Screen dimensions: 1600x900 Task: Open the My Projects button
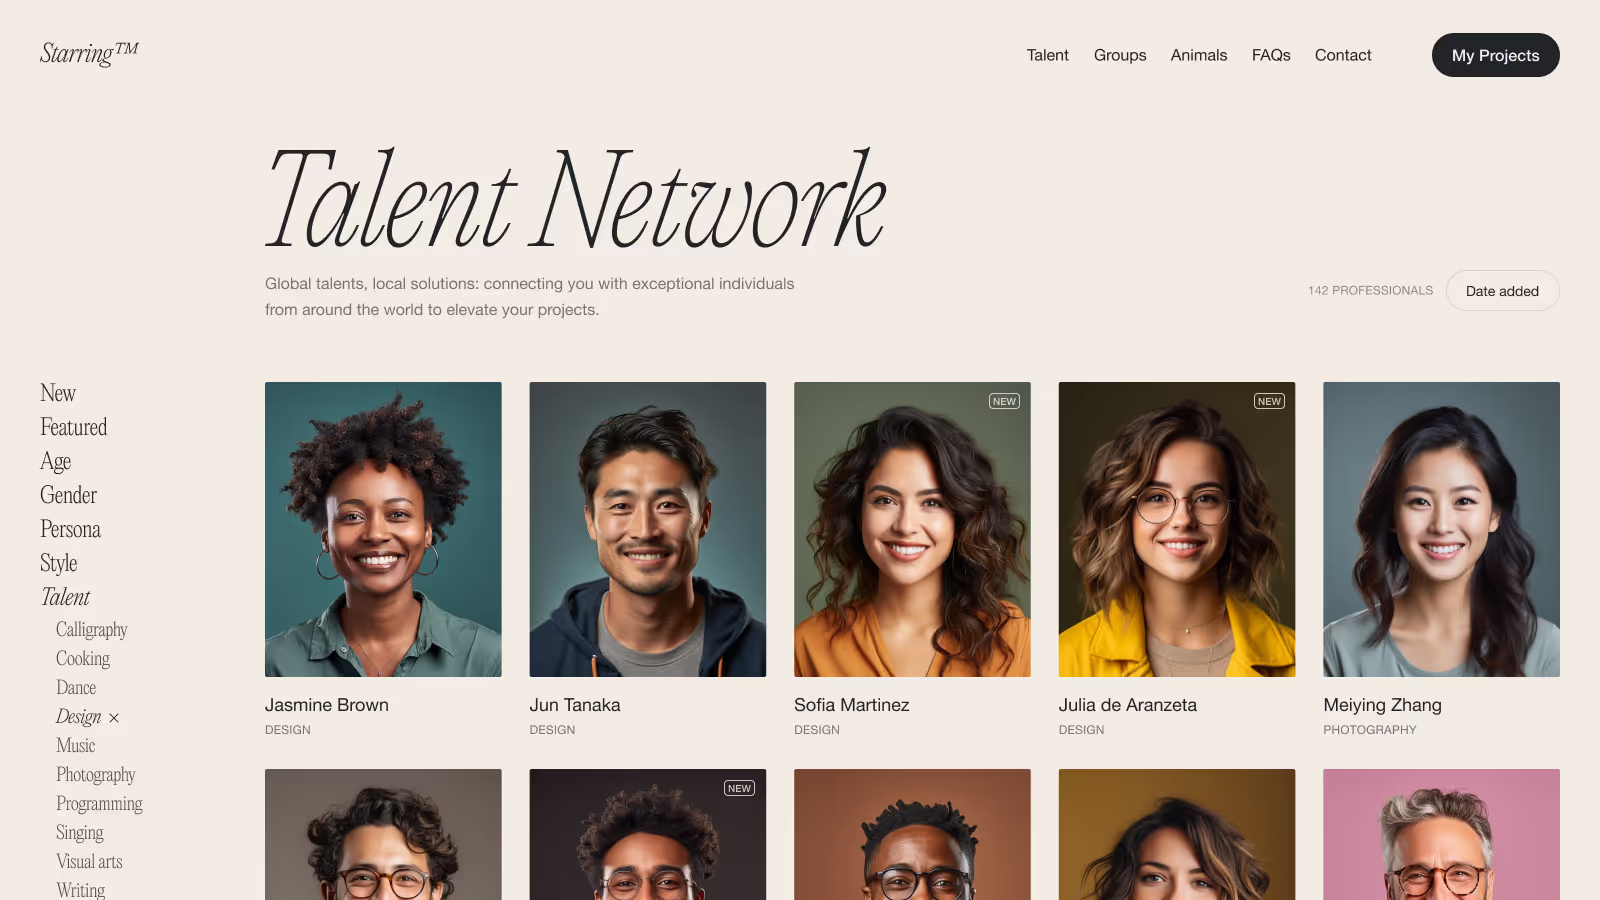pyautogui.click(x=1495, y=55)
